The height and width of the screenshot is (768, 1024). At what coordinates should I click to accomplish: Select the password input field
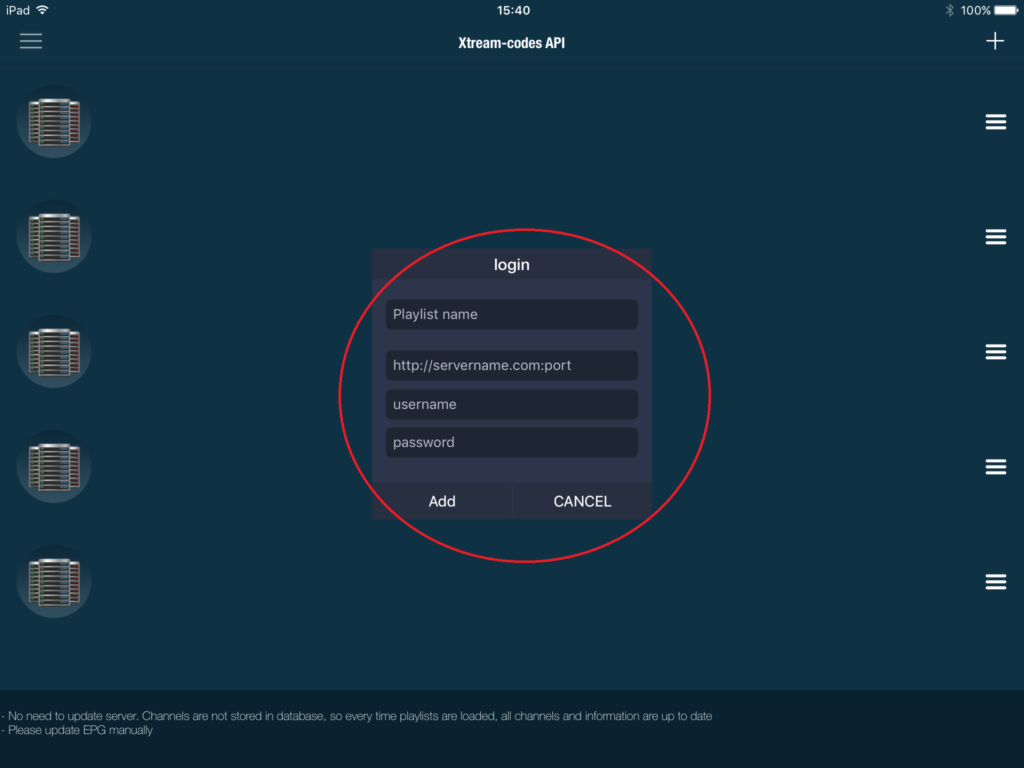pos(511,442)
